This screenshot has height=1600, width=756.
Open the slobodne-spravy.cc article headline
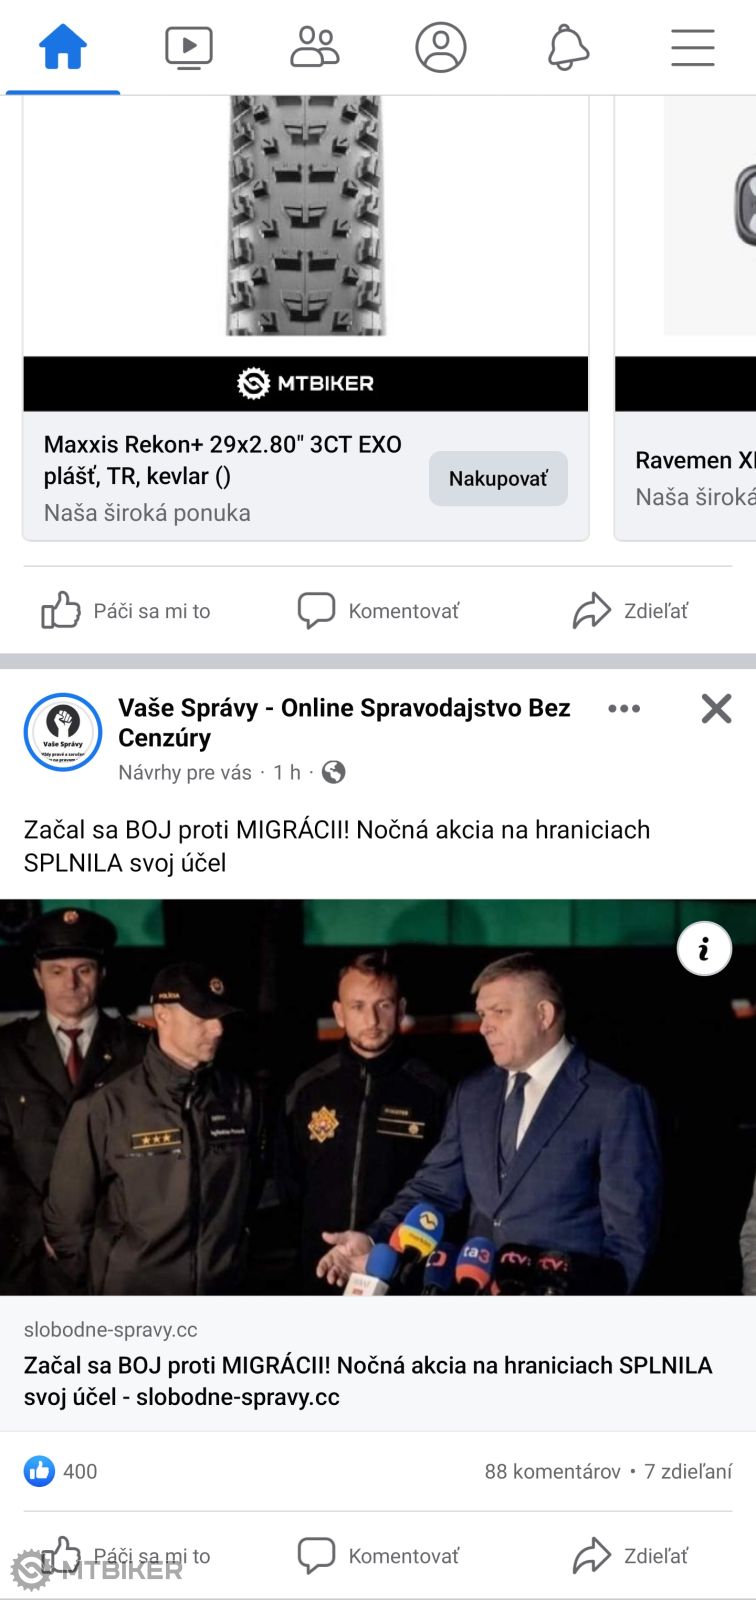(368, 1381)
